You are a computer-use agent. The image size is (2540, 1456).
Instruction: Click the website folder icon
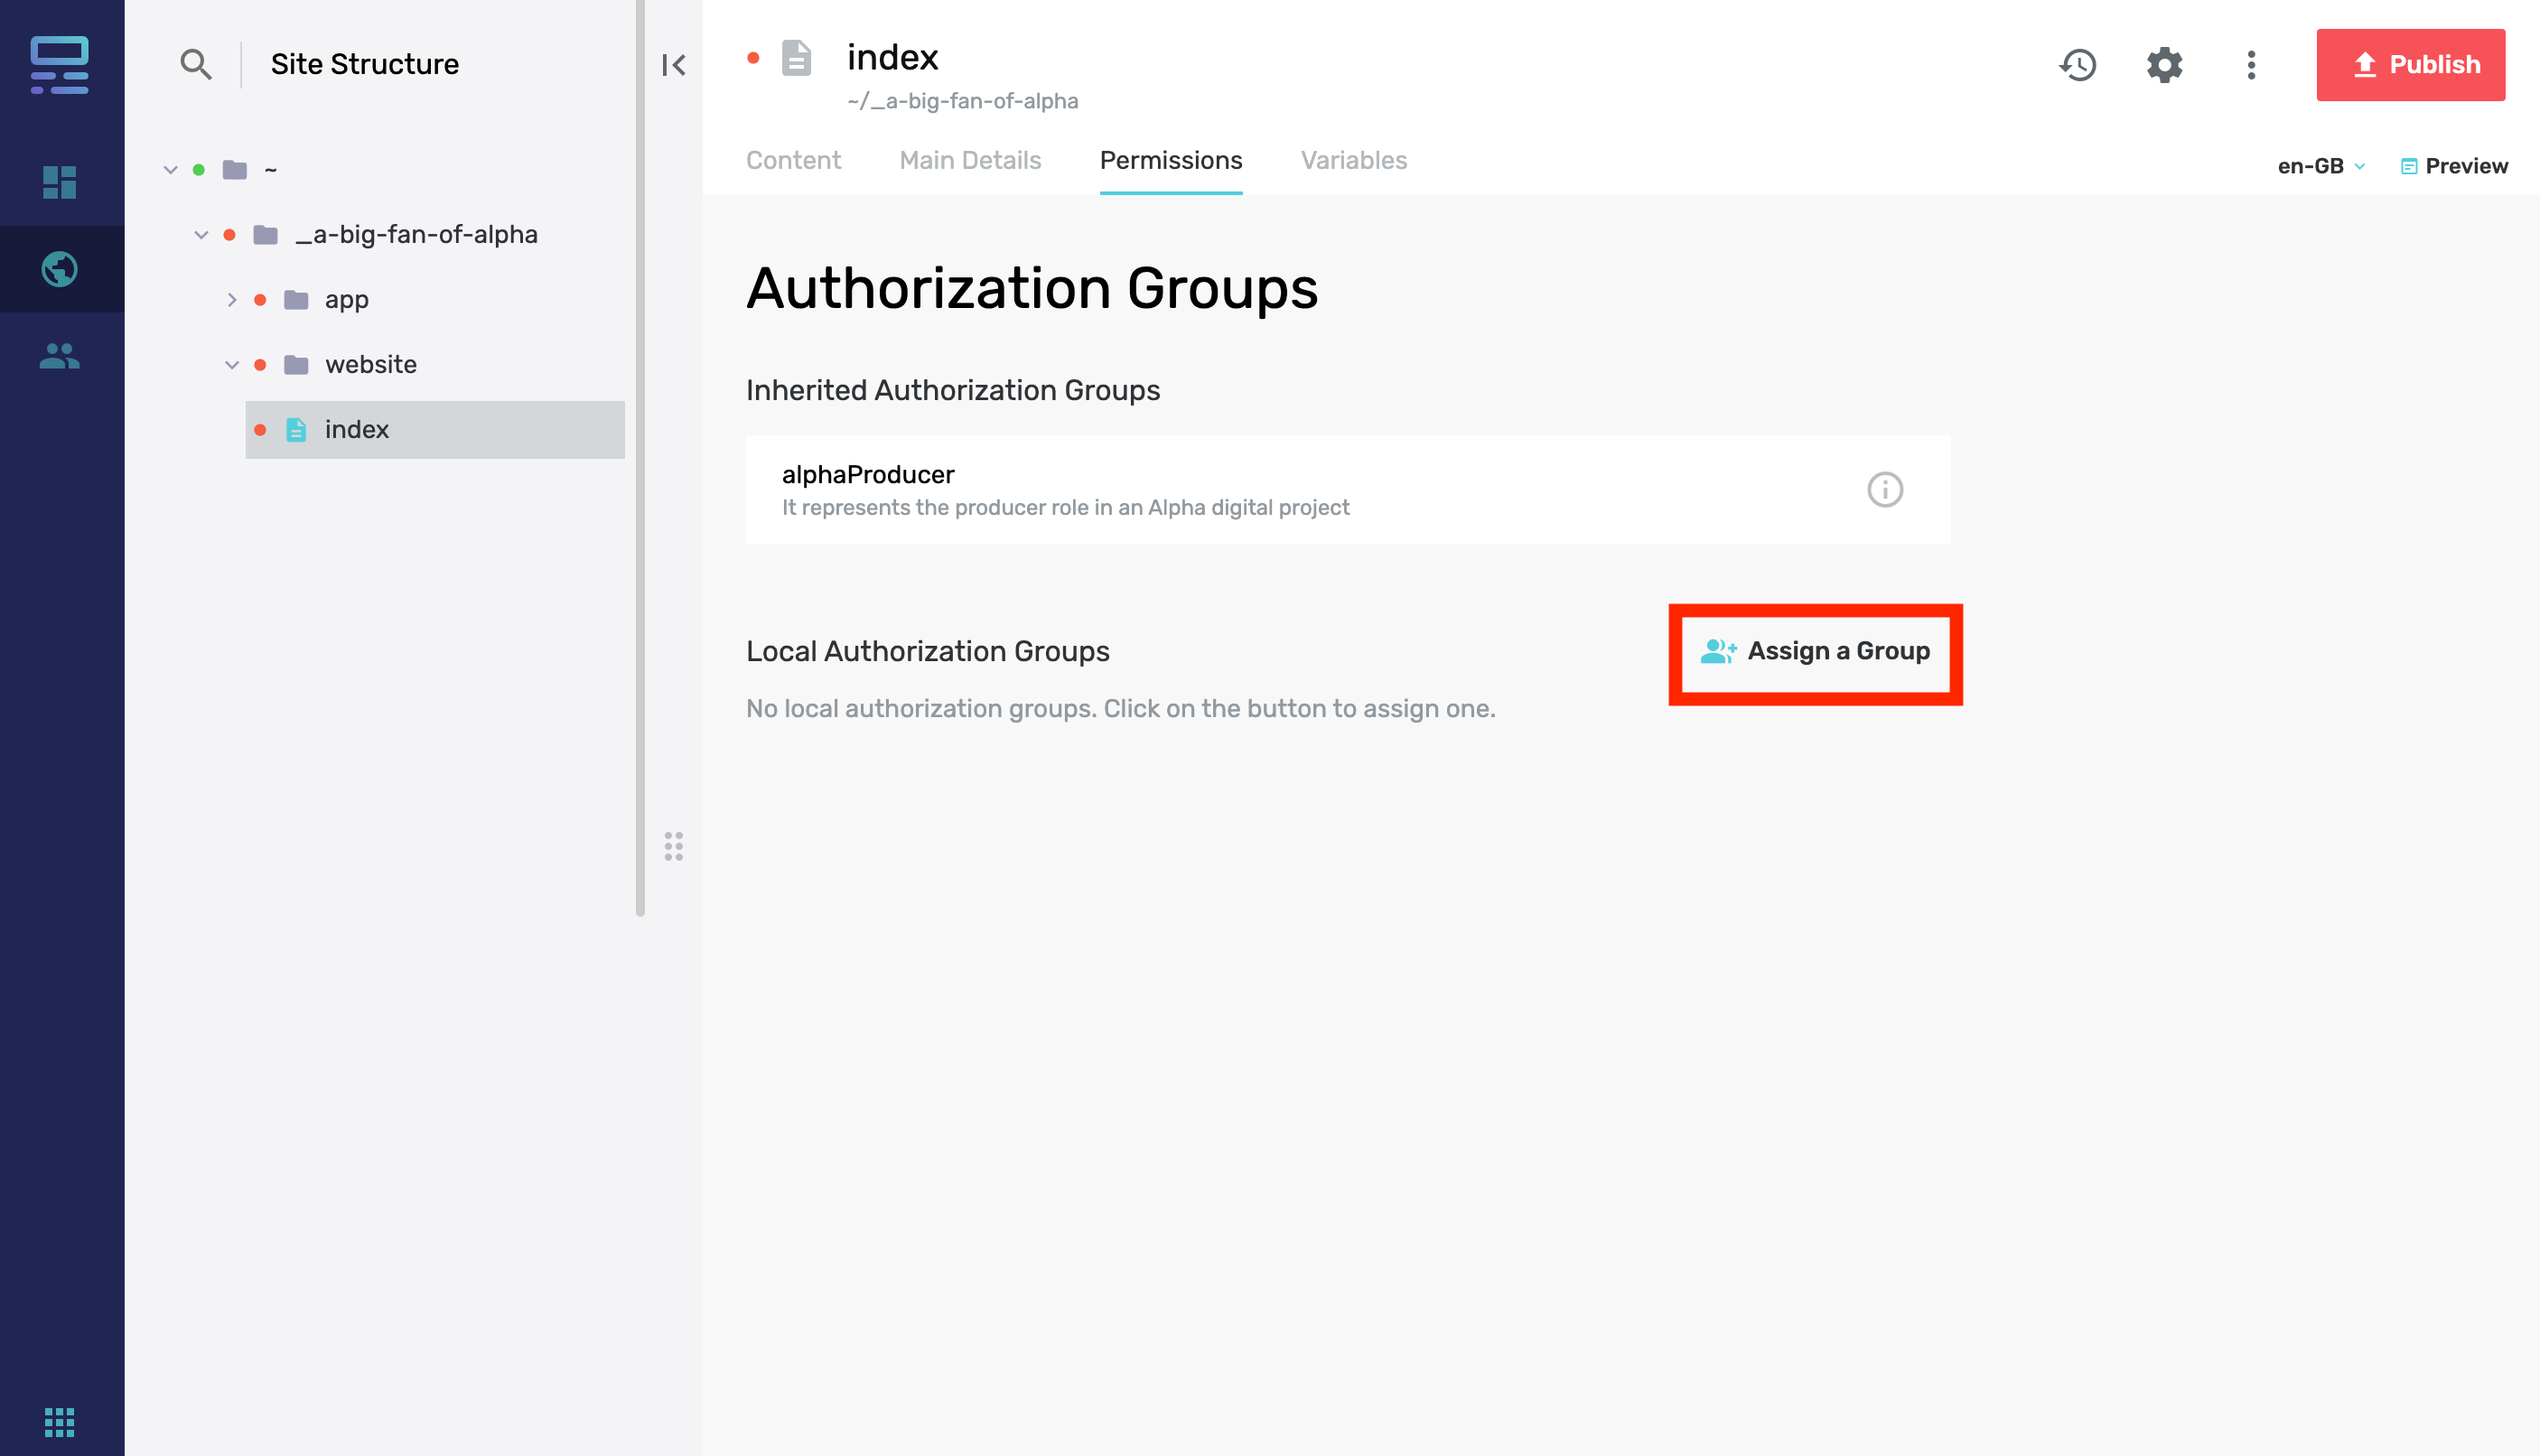[x=296, y=364]
